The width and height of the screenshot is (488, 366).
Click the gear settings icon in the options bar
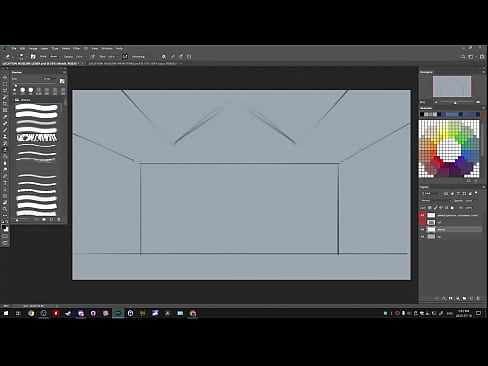click(x=164, y=57)
